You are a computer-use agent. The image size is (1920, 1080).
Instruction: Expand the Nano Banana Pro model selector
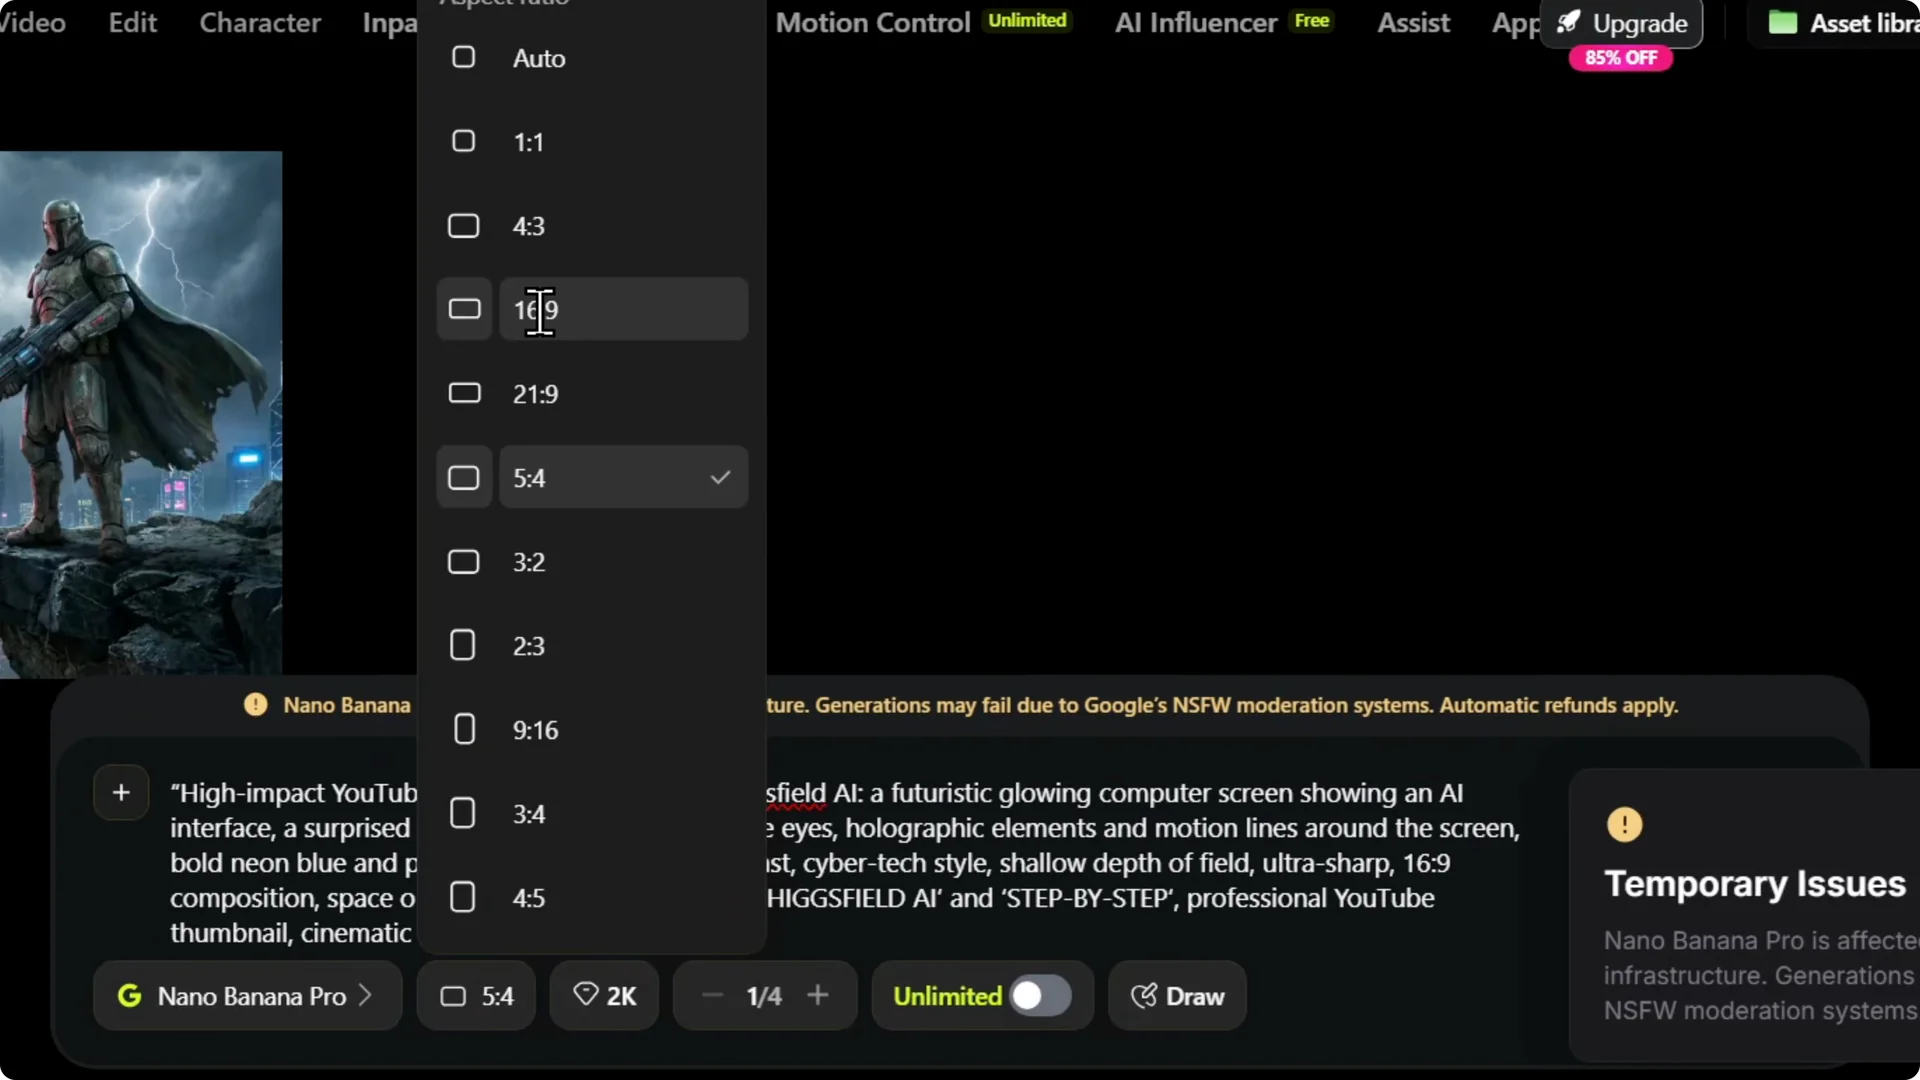pyautogui.click(x=363, y=995)
